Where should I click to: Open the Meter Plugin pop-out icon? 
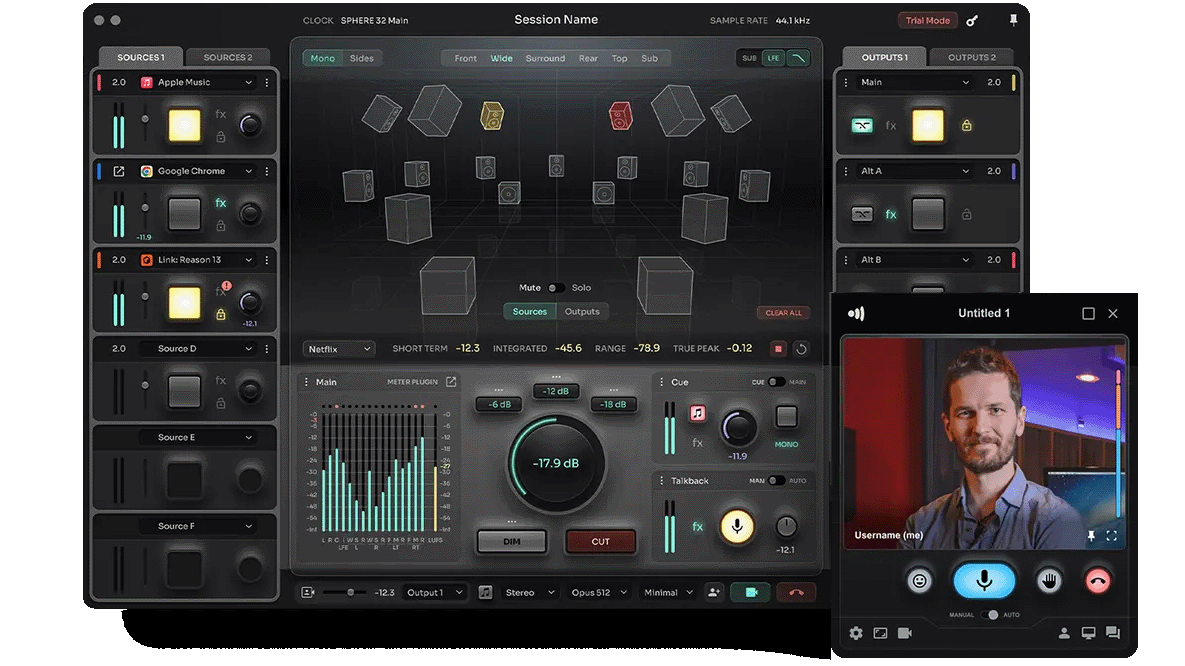click(451, 382)
